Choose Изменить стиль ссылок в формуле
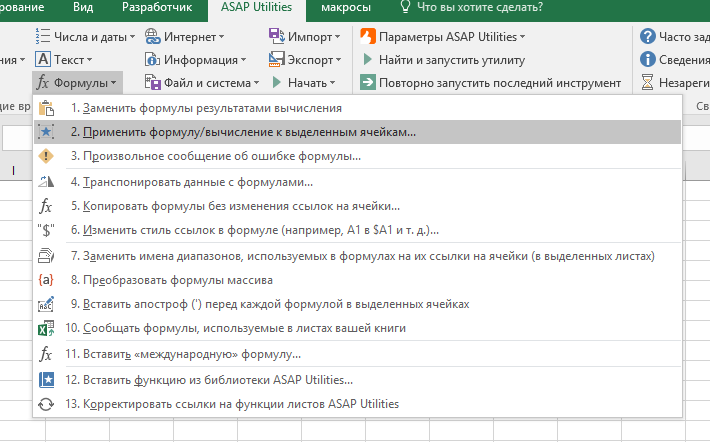710x442 pixels. click(x=357, y=230)
